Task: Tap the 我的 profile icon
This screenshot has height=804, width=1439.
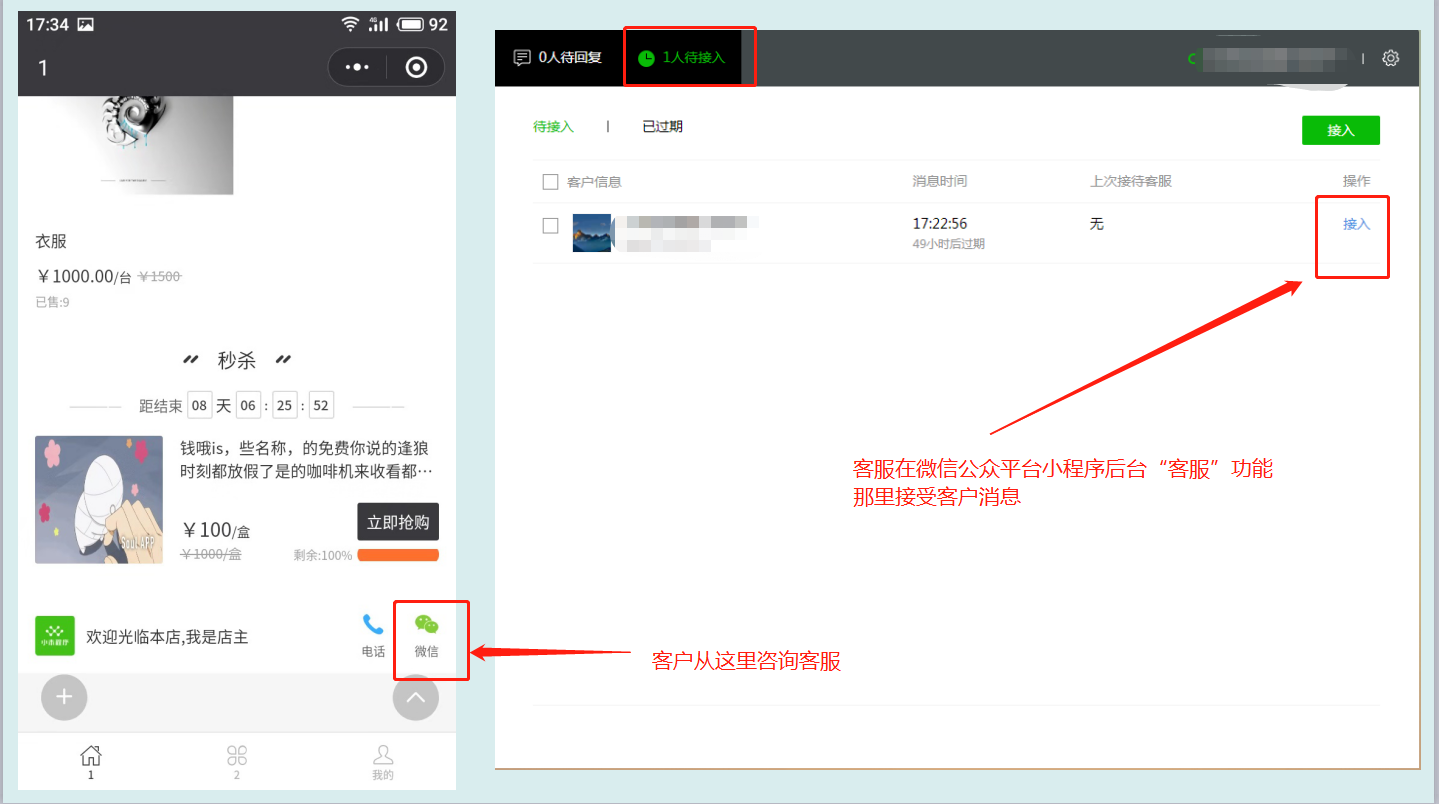Action: tap(383, 756)
